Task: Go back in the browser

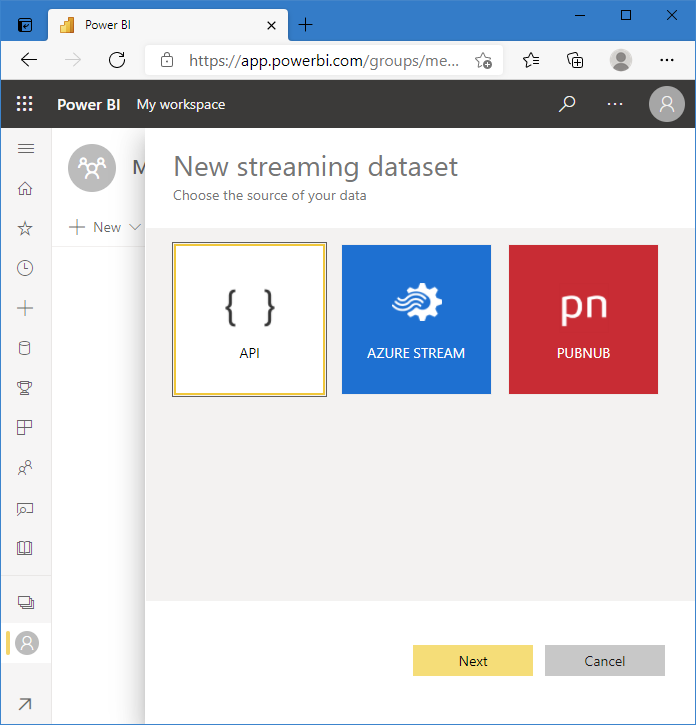Action: [29, 60]
